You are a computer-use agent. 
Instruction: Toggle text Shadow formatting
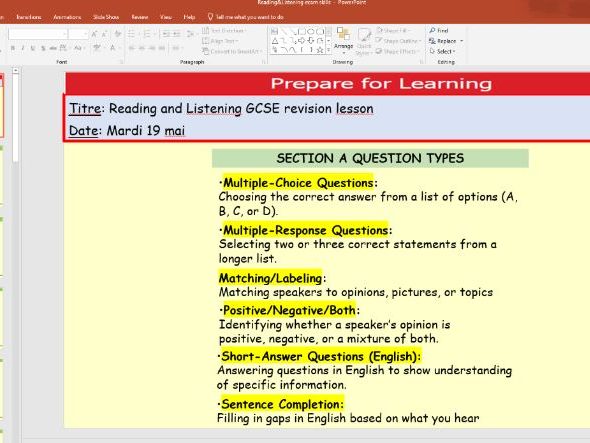43,48
